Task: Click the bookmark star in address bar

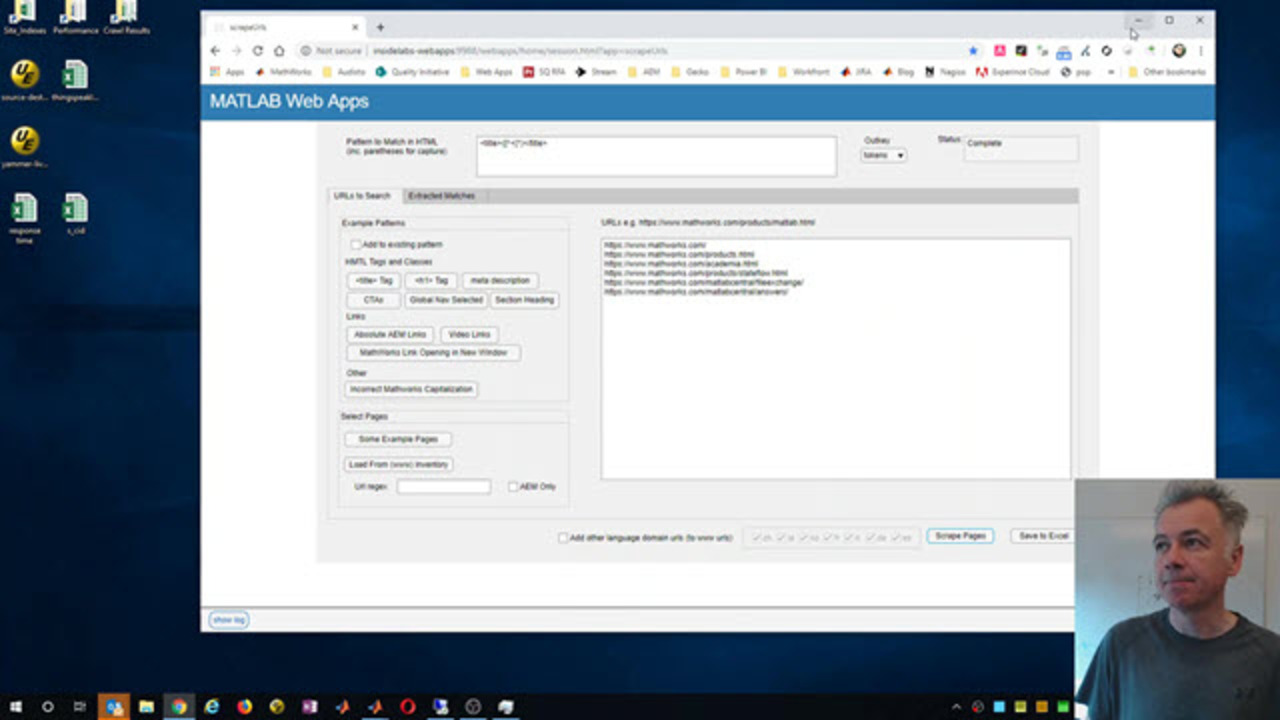Action: [x=973, y=51]
